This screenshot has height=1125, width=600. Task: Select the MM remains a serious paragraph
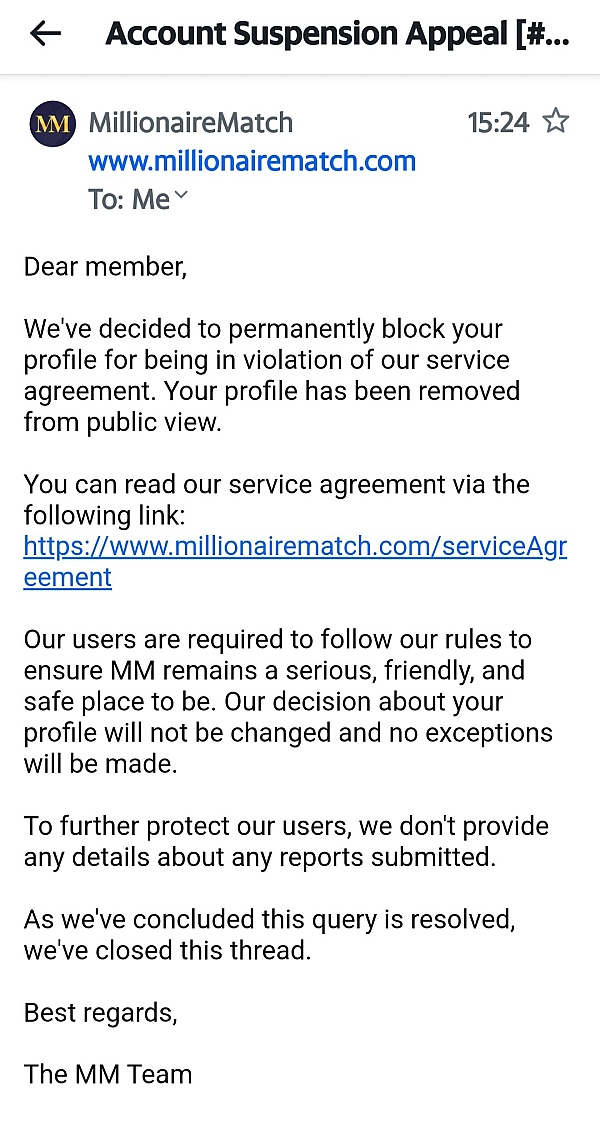(x=289, y=702)
